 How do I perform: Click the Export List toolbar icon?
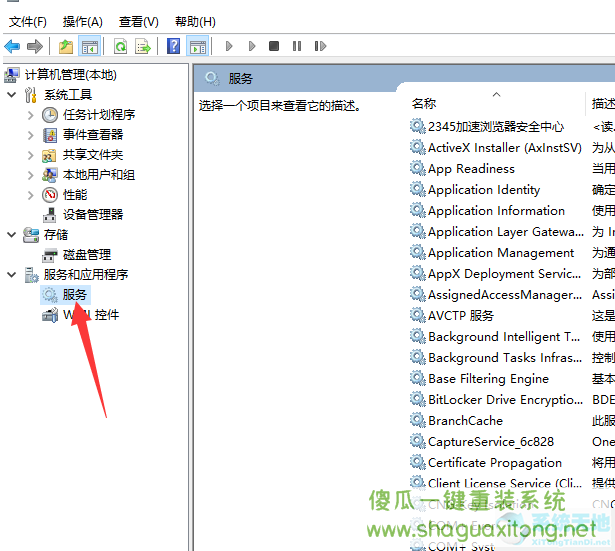coord(143,46)
